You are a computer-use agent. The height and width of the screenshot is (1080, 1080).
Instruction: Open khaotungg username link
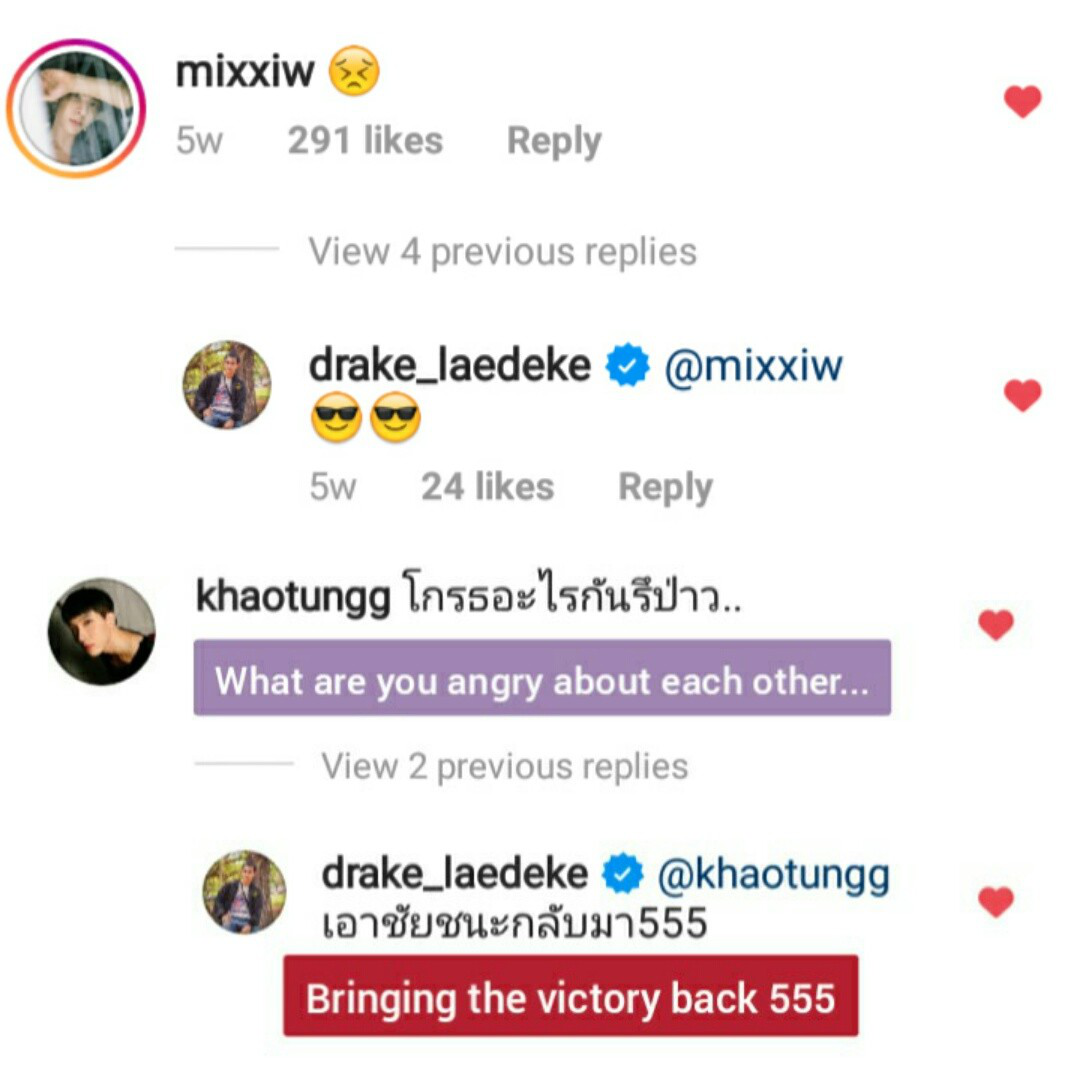pyautogui.click(x=293, y=596)
